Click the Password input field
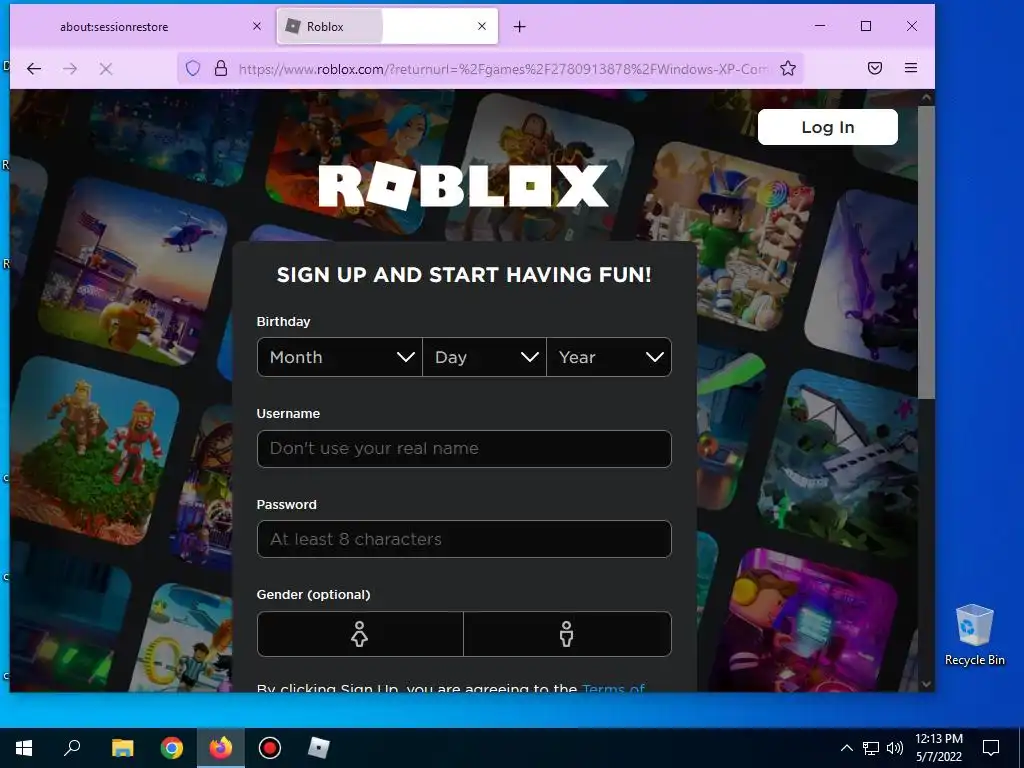The height and width of the screenshot is (768, 1024). pos(464,539)
